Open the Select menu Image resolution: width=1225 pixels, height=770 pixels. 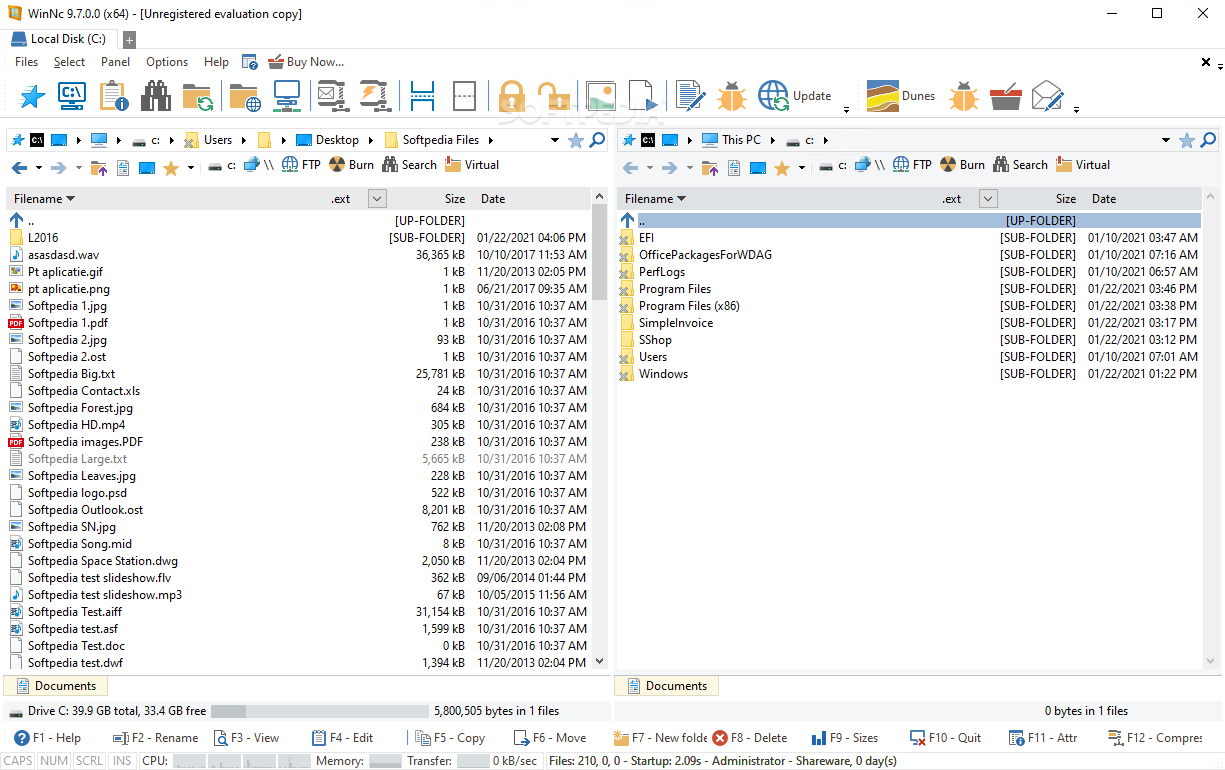(70, 62)
